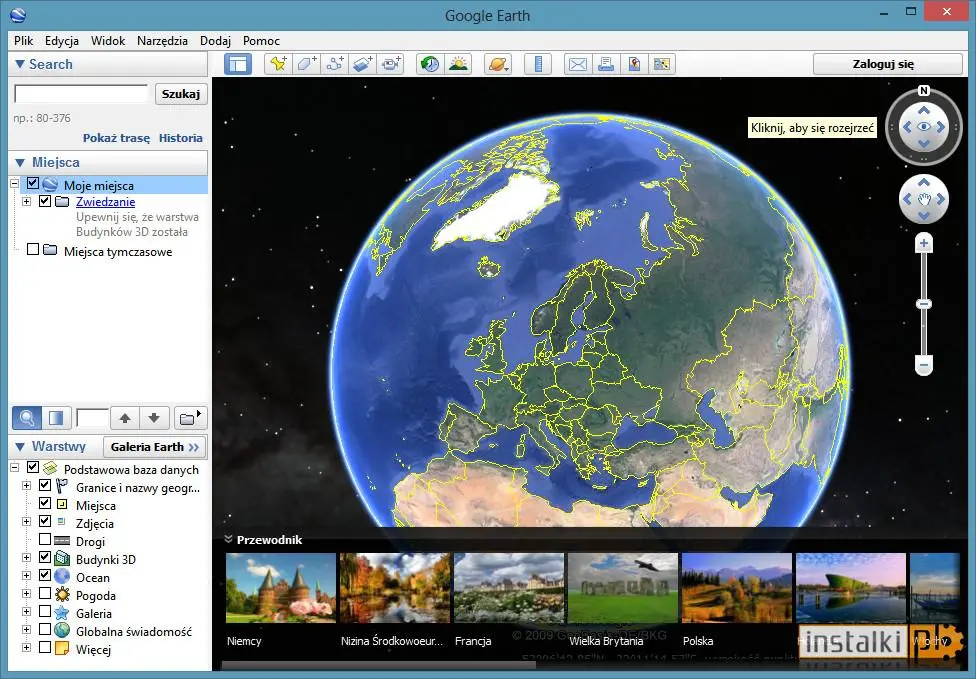Collapse the Moje miejsca tree node
This screenshot has height=679, width=976.
(x=14, y=184)
